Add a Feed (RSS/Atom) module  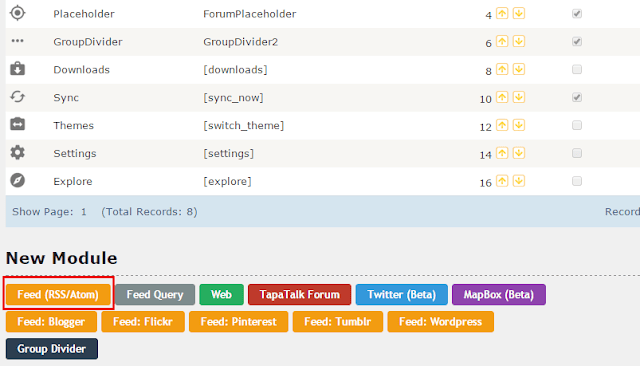tap(58, 295)
